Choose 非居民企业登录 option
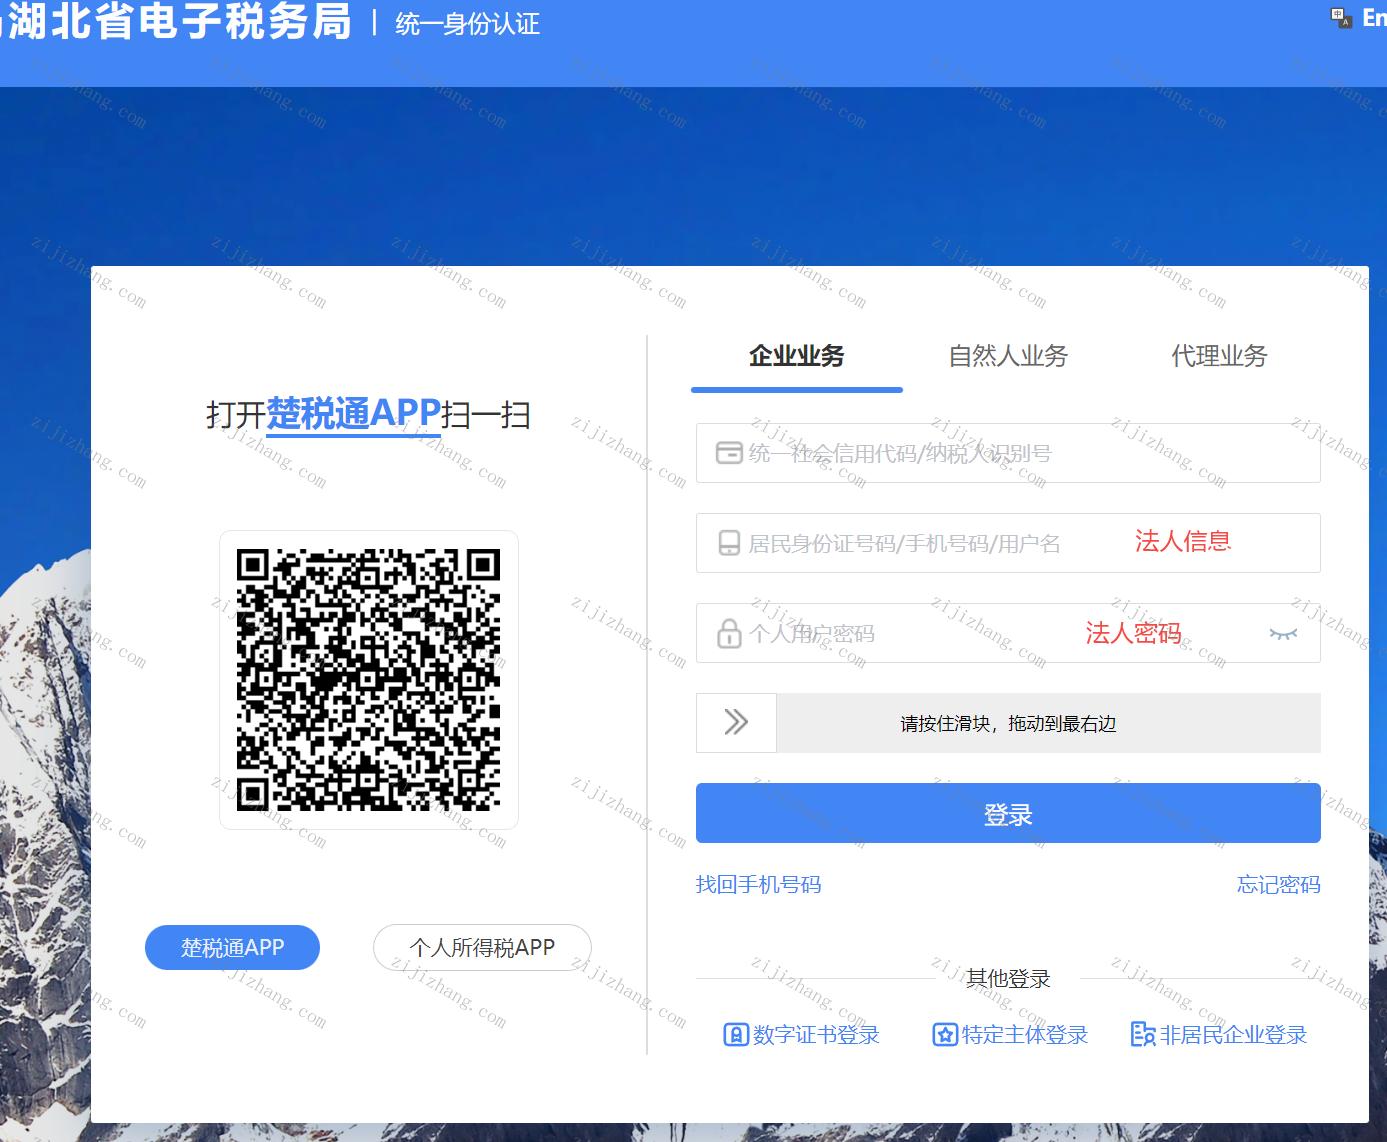This screenshot has height=1142, width=1387. [1219, 1035]
